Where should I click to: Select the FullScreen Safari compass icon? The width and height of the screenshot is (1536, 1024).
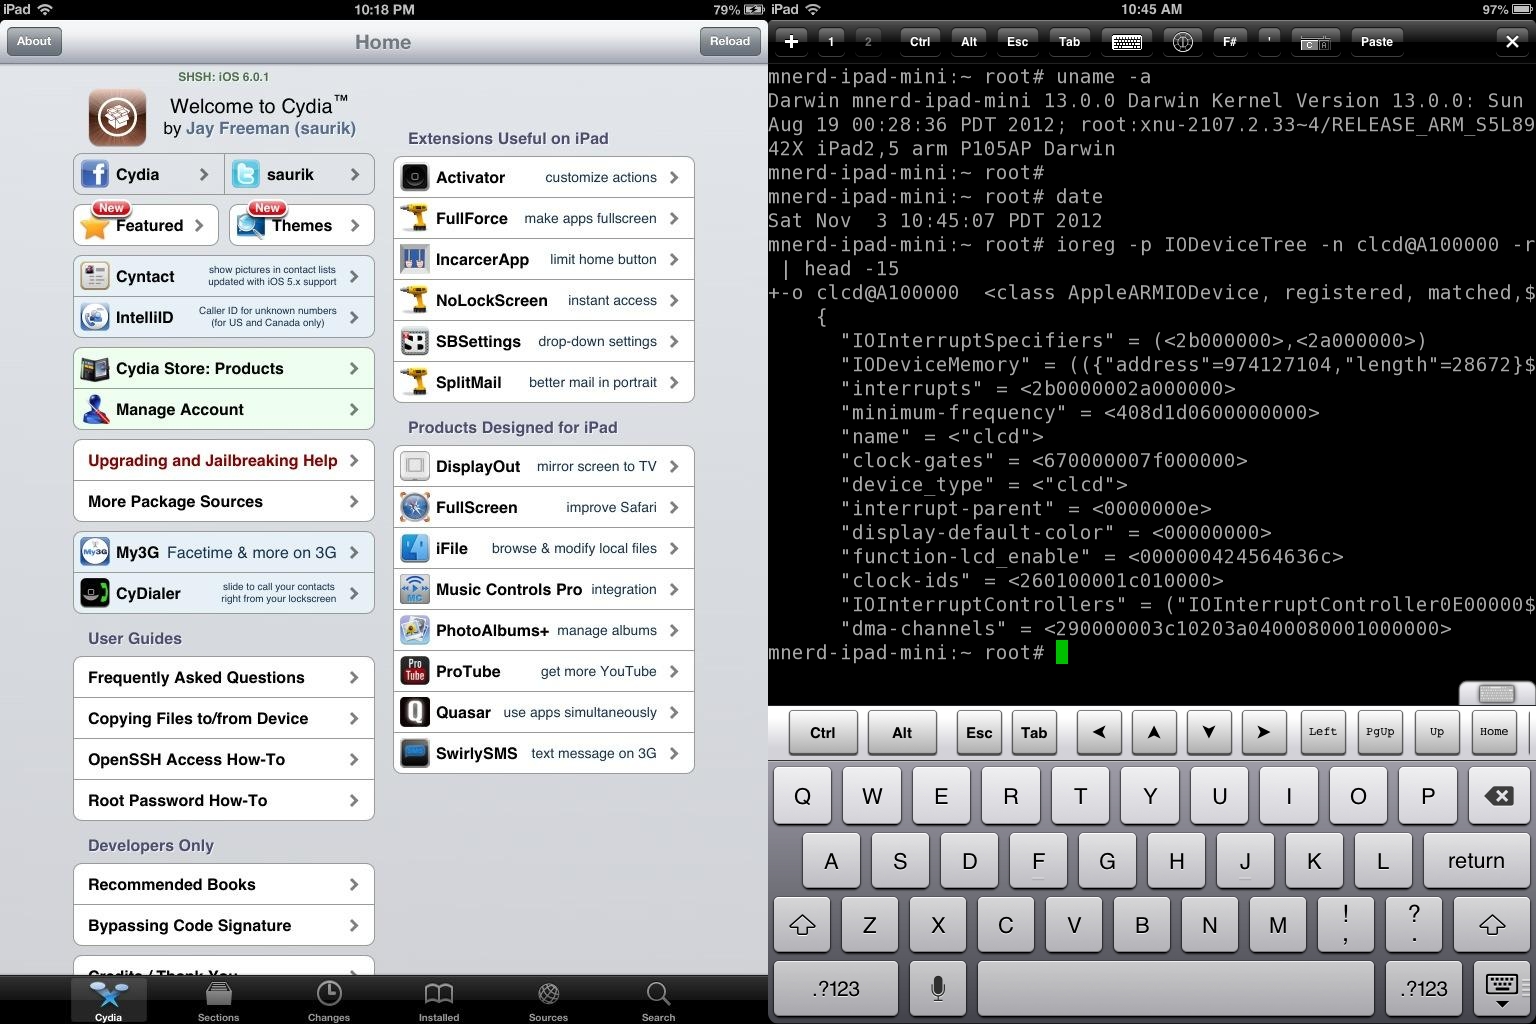pos(415,507)
